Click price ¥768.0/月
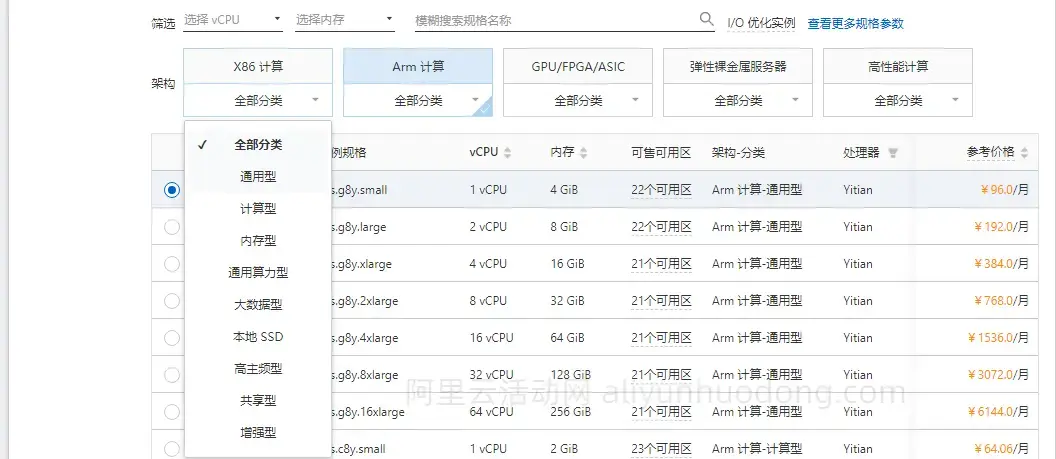Screen dimensions: 1056x459 pyautogui.click(x=1001, y=301)
